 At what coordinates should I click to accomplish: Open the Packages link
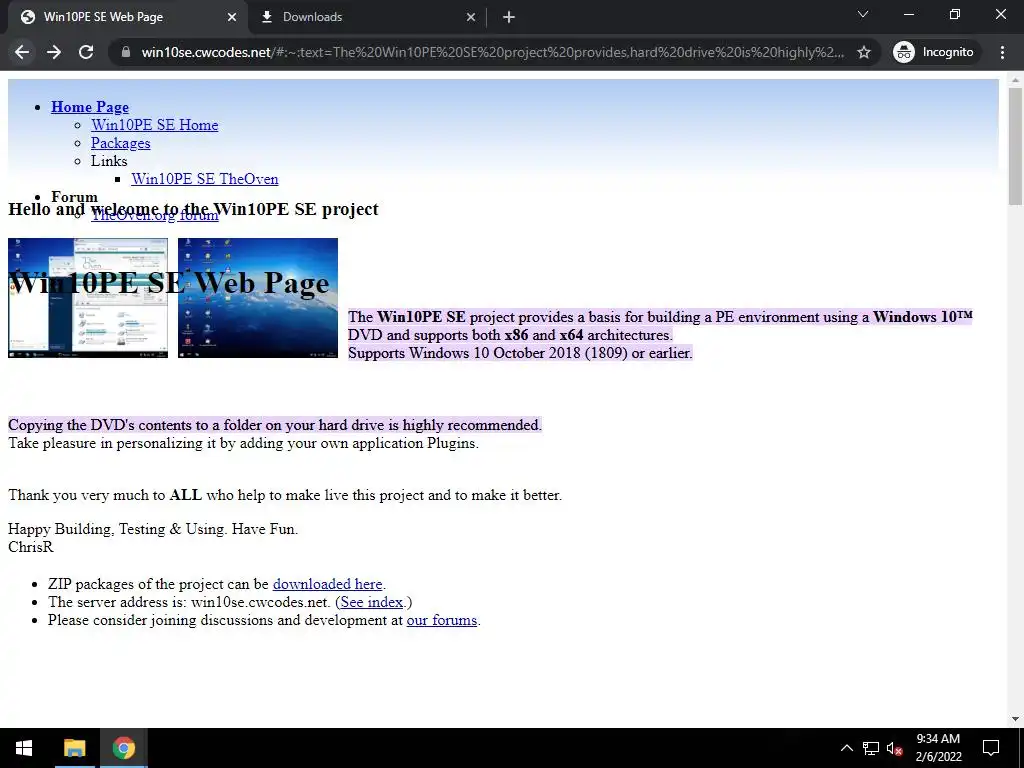(x=121, y=143)
